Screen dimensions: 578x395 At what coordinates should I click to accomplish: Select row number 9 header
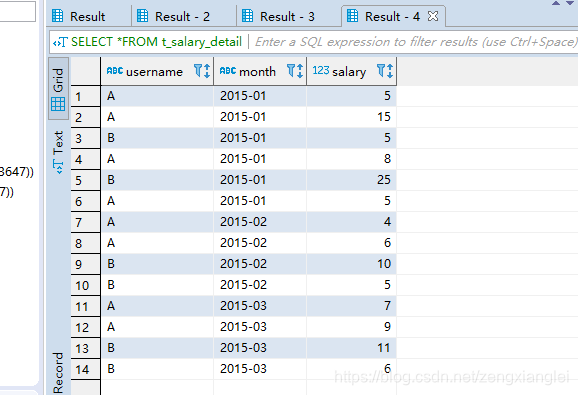(86, 265)
